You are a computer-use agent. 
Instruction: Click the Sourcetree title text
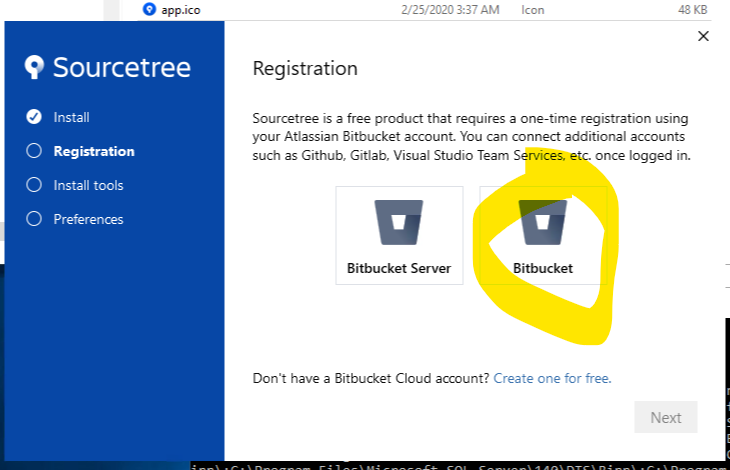[122, 67]
